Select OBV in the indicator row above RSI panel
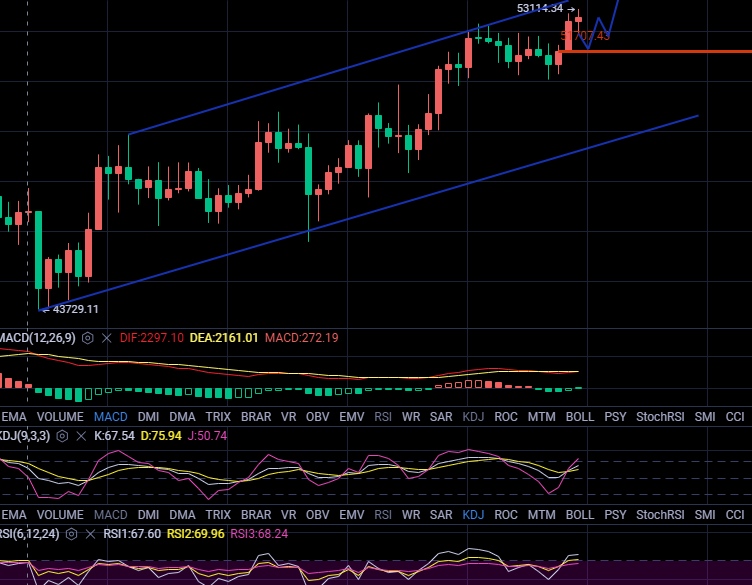 click(317, 515)
